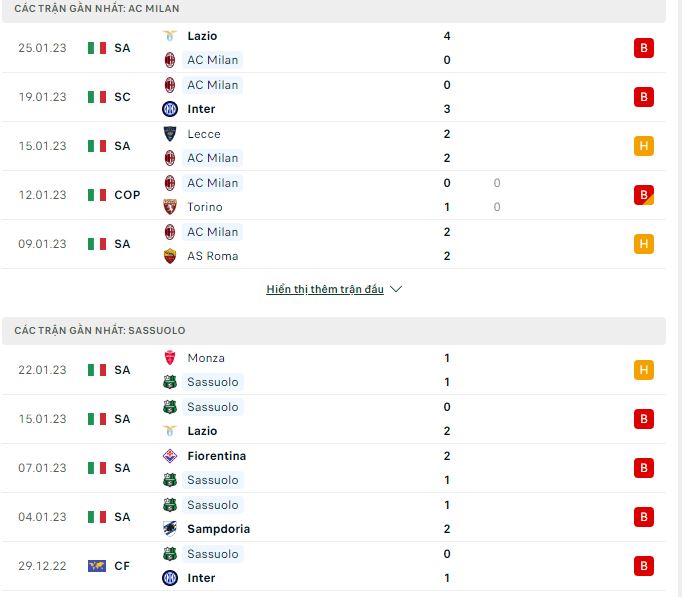Image resolution: width=682 pixels, height=597 pixels.
Task: Click the Lecce crest icon
Action: coord(170,134)
